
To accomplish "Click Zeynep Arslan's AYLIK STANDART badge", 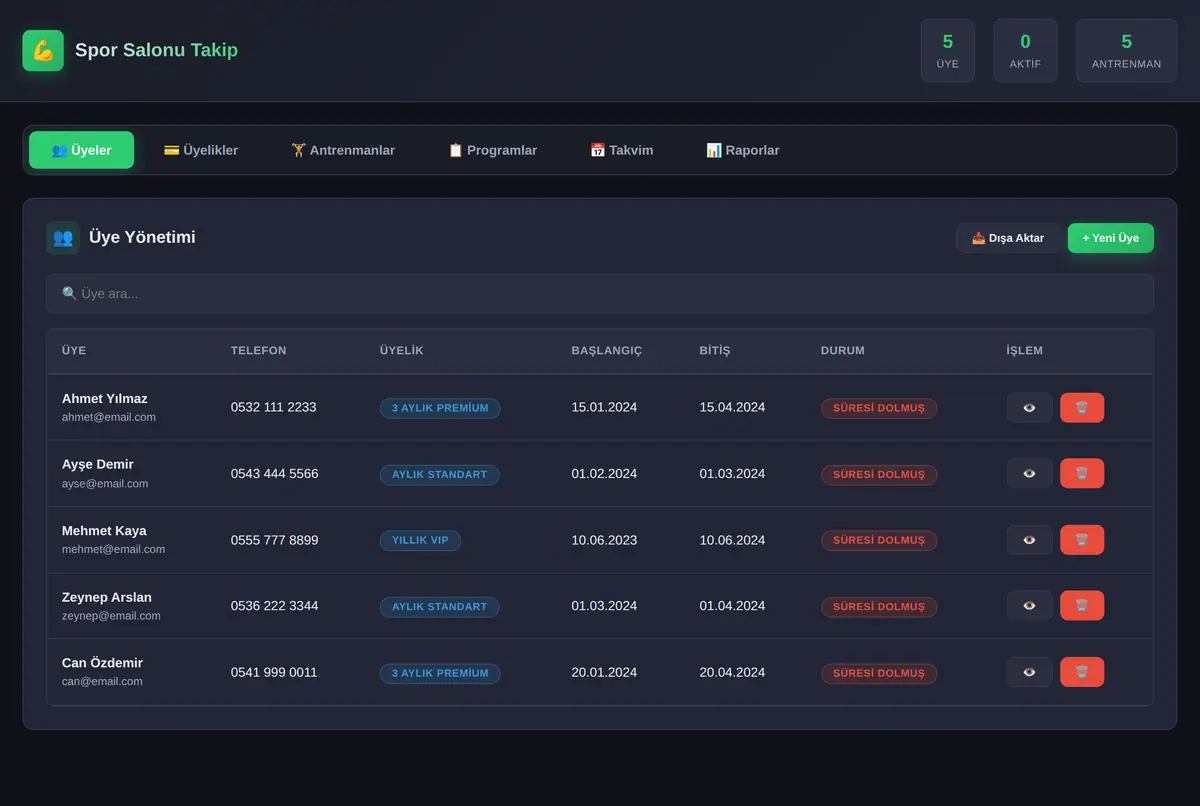I will [440, 606].
